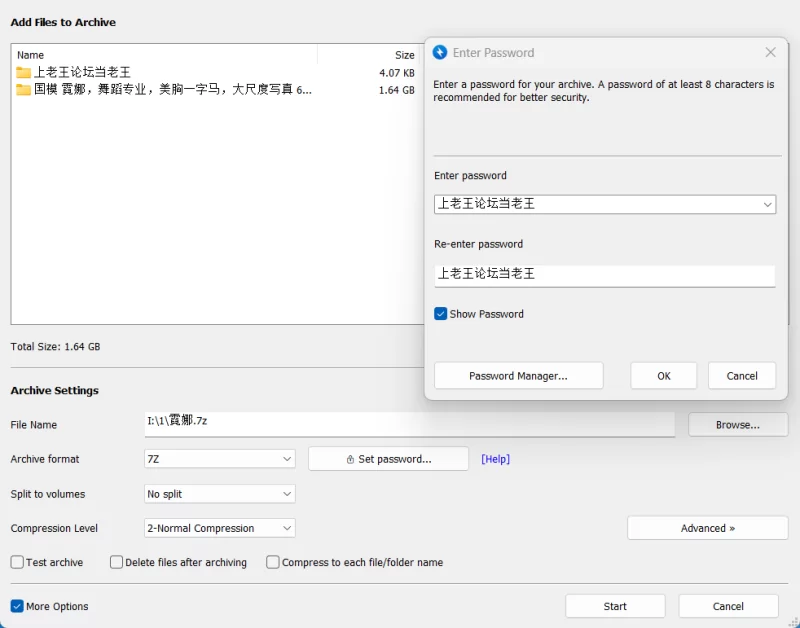Sort file list by Name column
The image size is (800, 628).
coord(31,55)
